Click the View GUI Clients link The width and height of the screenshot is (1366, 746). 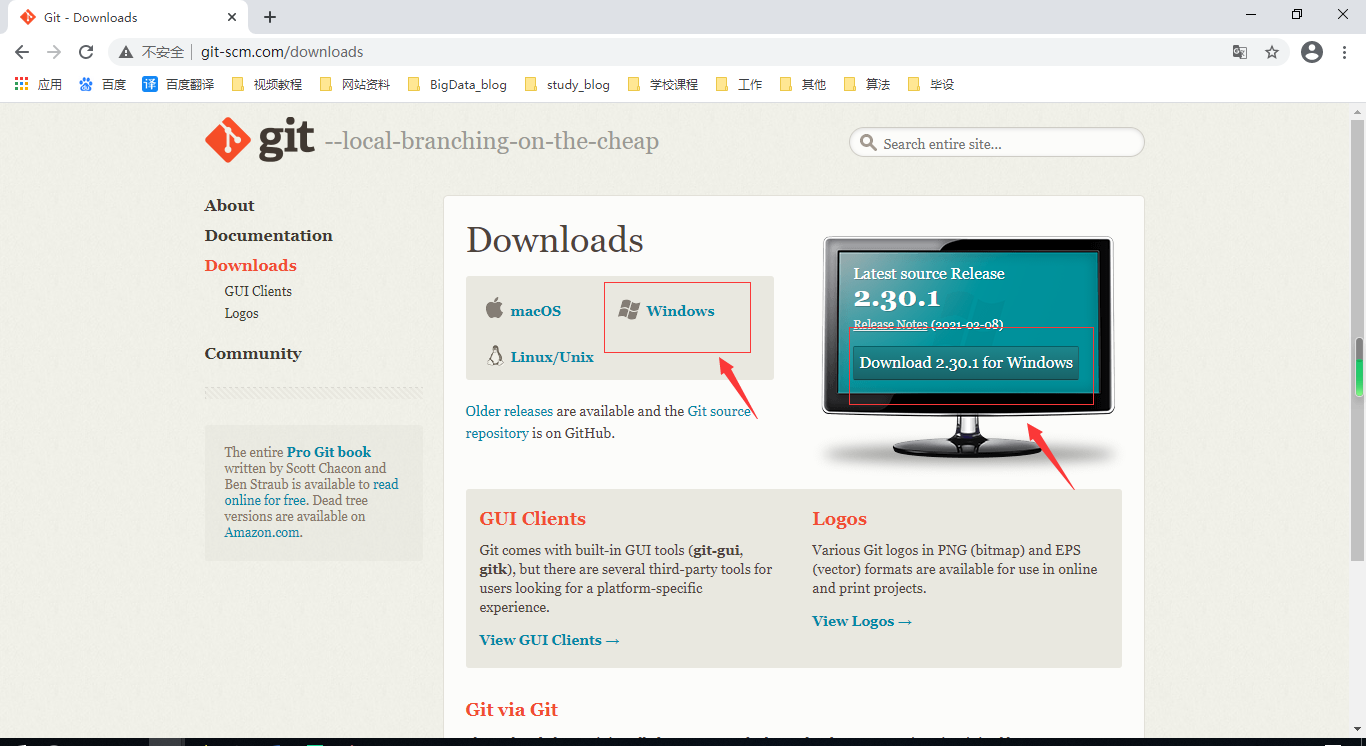pos(549,640)
